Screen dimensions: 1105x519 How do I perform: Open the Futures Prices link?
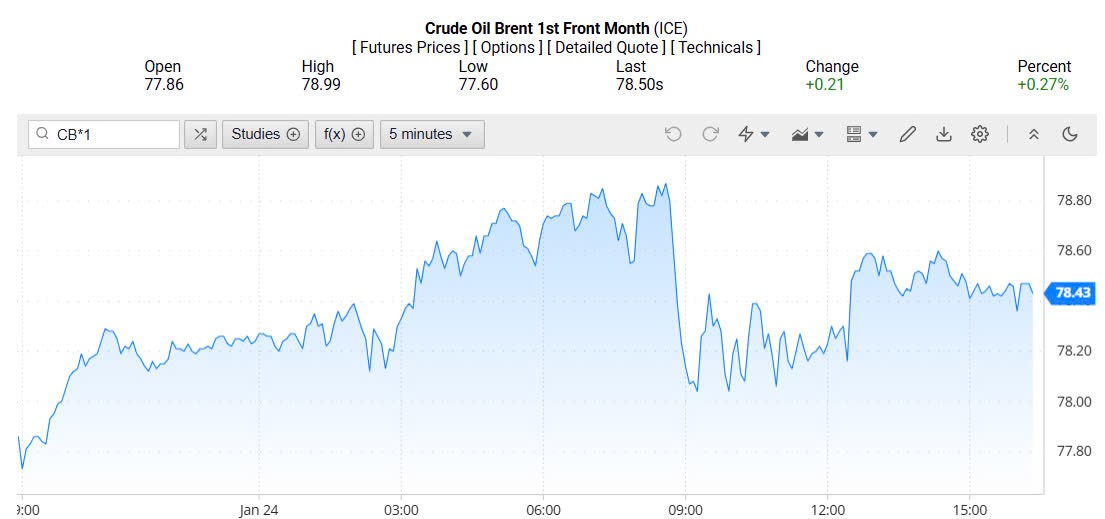coord(409,47)
